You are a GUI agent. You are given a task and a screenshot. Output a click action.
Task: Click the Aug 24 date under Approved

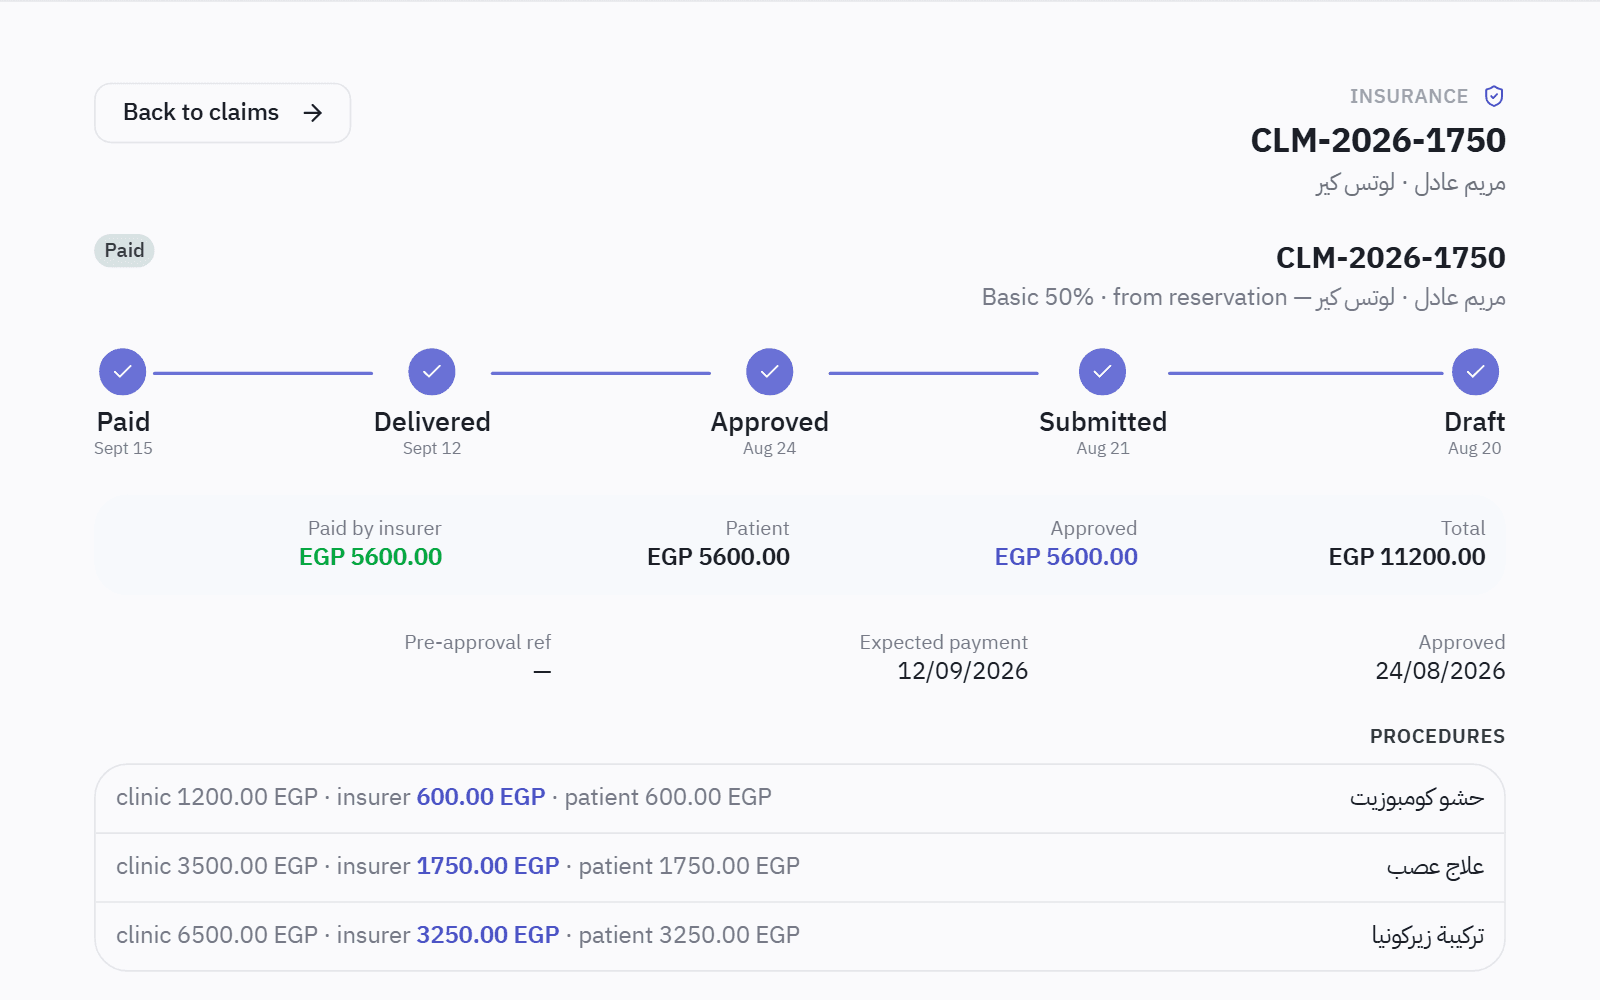770,449
